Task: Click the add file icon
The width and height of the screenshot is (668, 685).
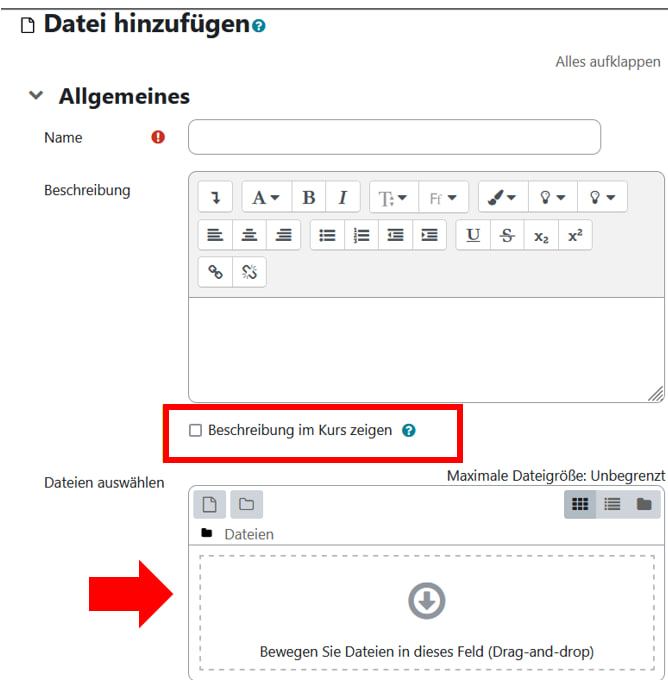Action: (x=211, y=504)
